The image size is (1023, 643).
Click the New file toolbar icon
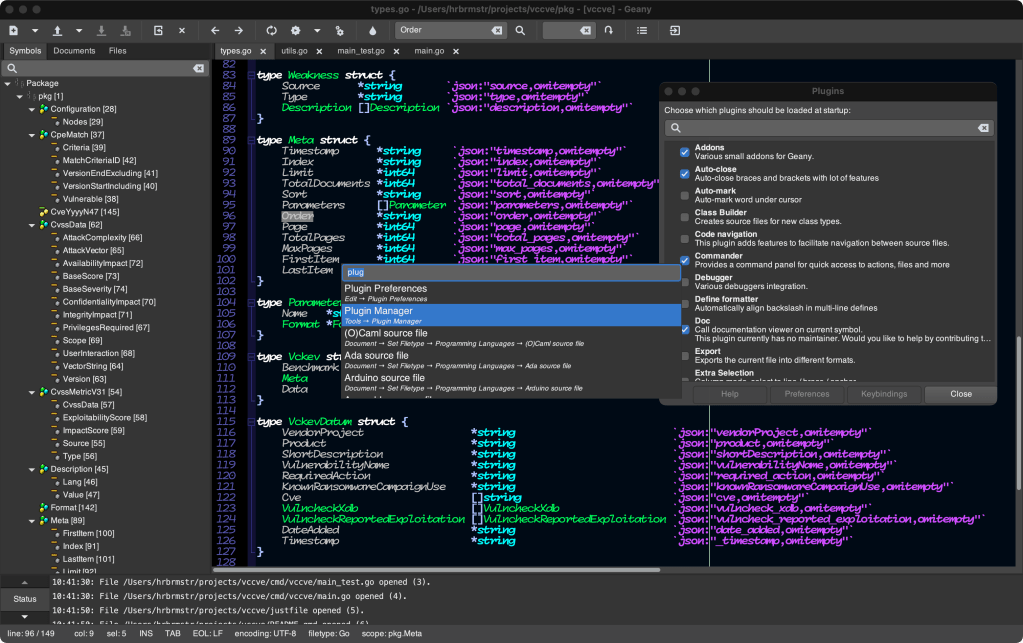13,31
